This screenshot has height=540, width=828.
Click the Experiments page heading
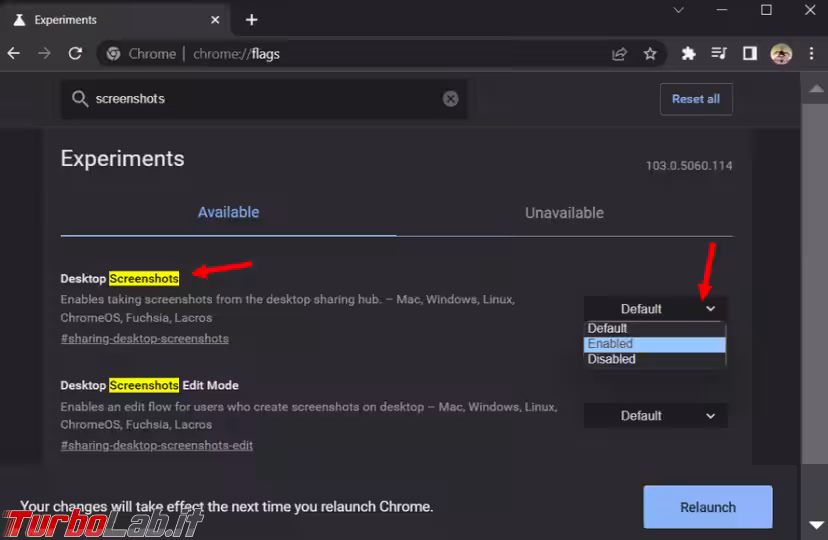point(123,158)
